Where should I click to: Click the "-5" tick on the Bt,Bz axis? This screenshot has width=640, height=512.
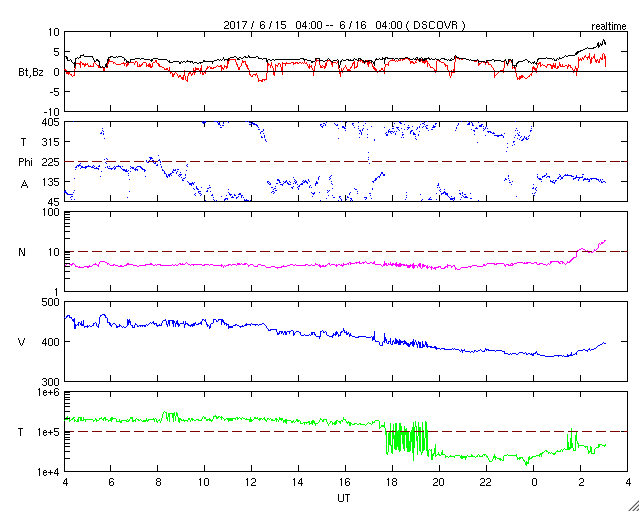click(53, 91)
